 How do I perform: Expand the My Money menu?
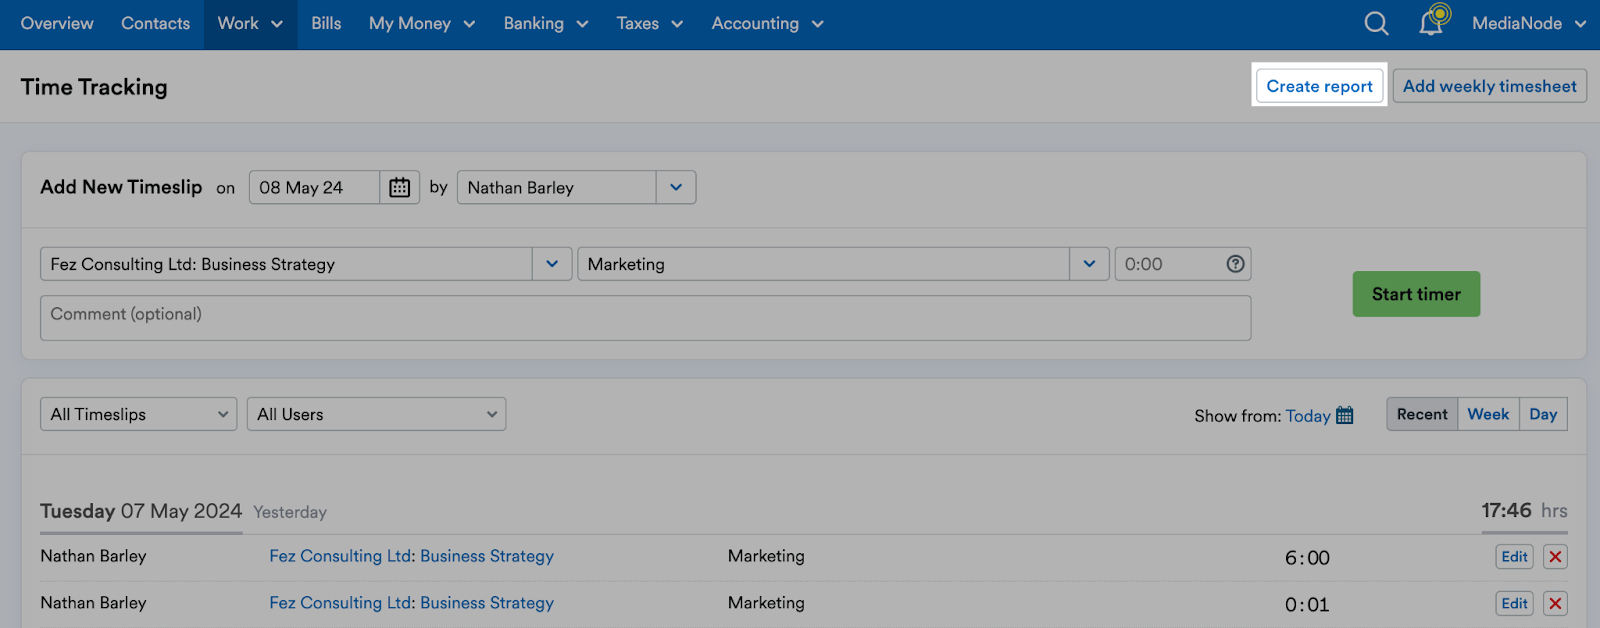click(x=422, y=24)
